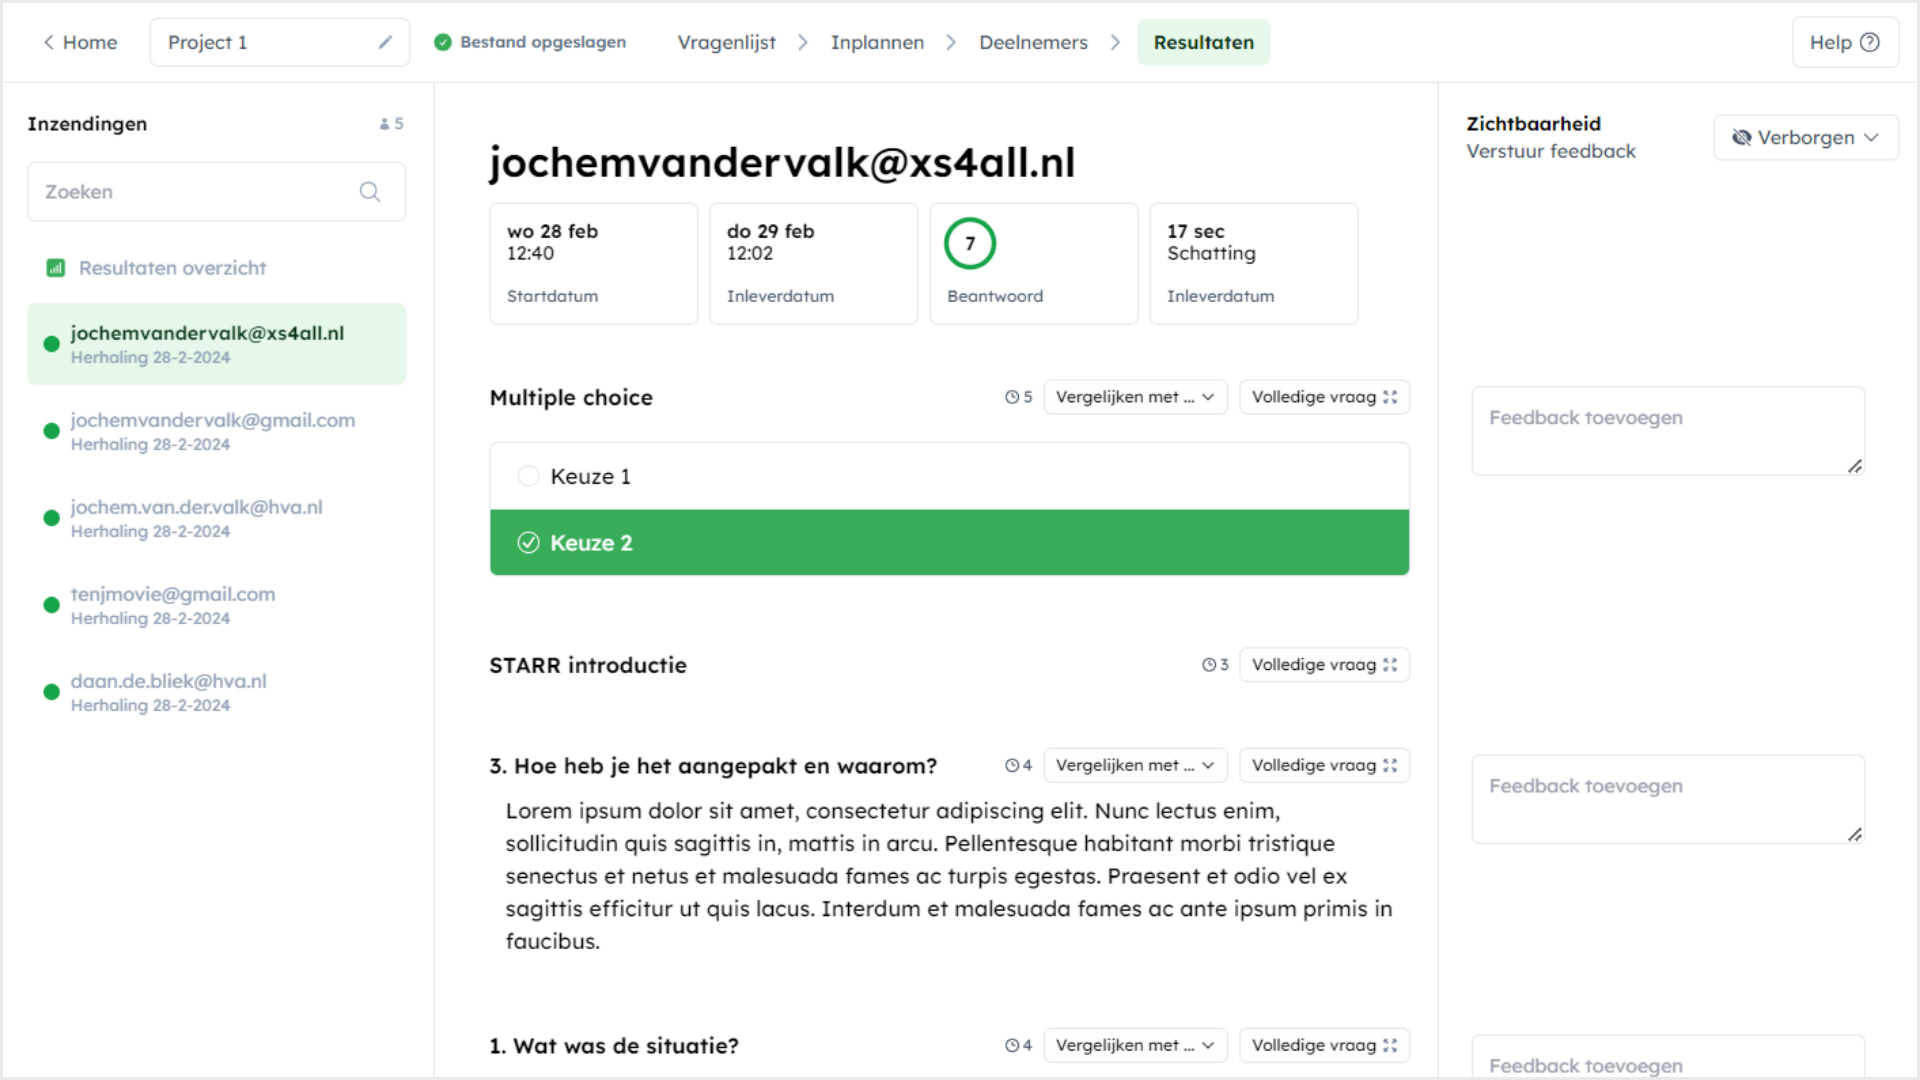Open the Help button
The height and width of the screenshot is (1080, 1920).
point(1845,42)
